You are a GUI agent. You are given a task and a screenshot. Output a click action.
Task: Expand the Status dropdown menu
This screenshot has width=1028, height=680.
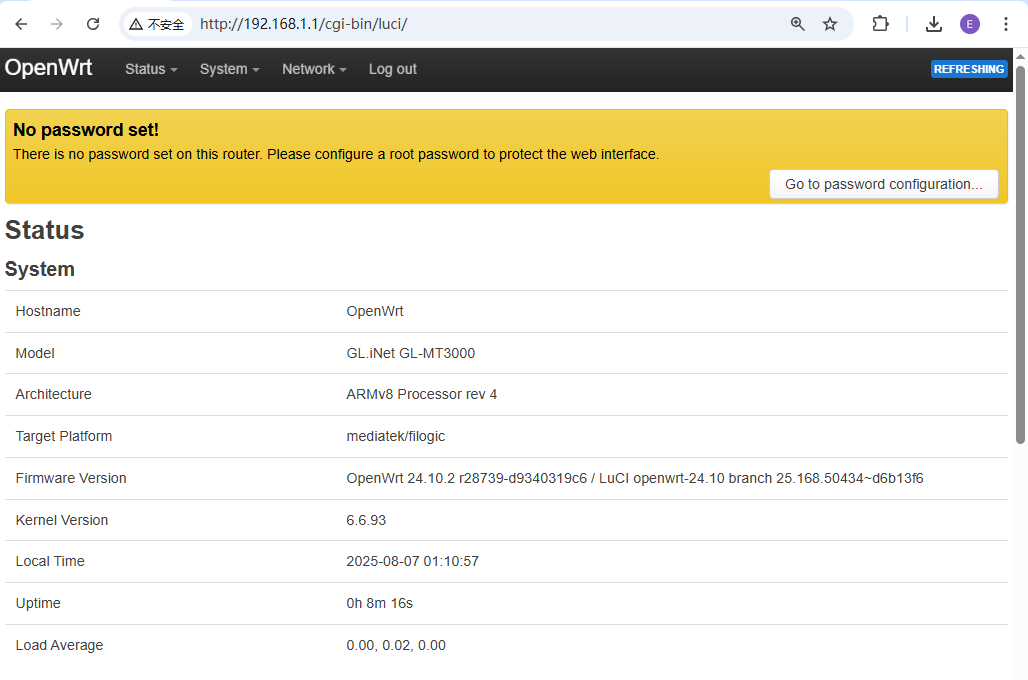(151, 69)
